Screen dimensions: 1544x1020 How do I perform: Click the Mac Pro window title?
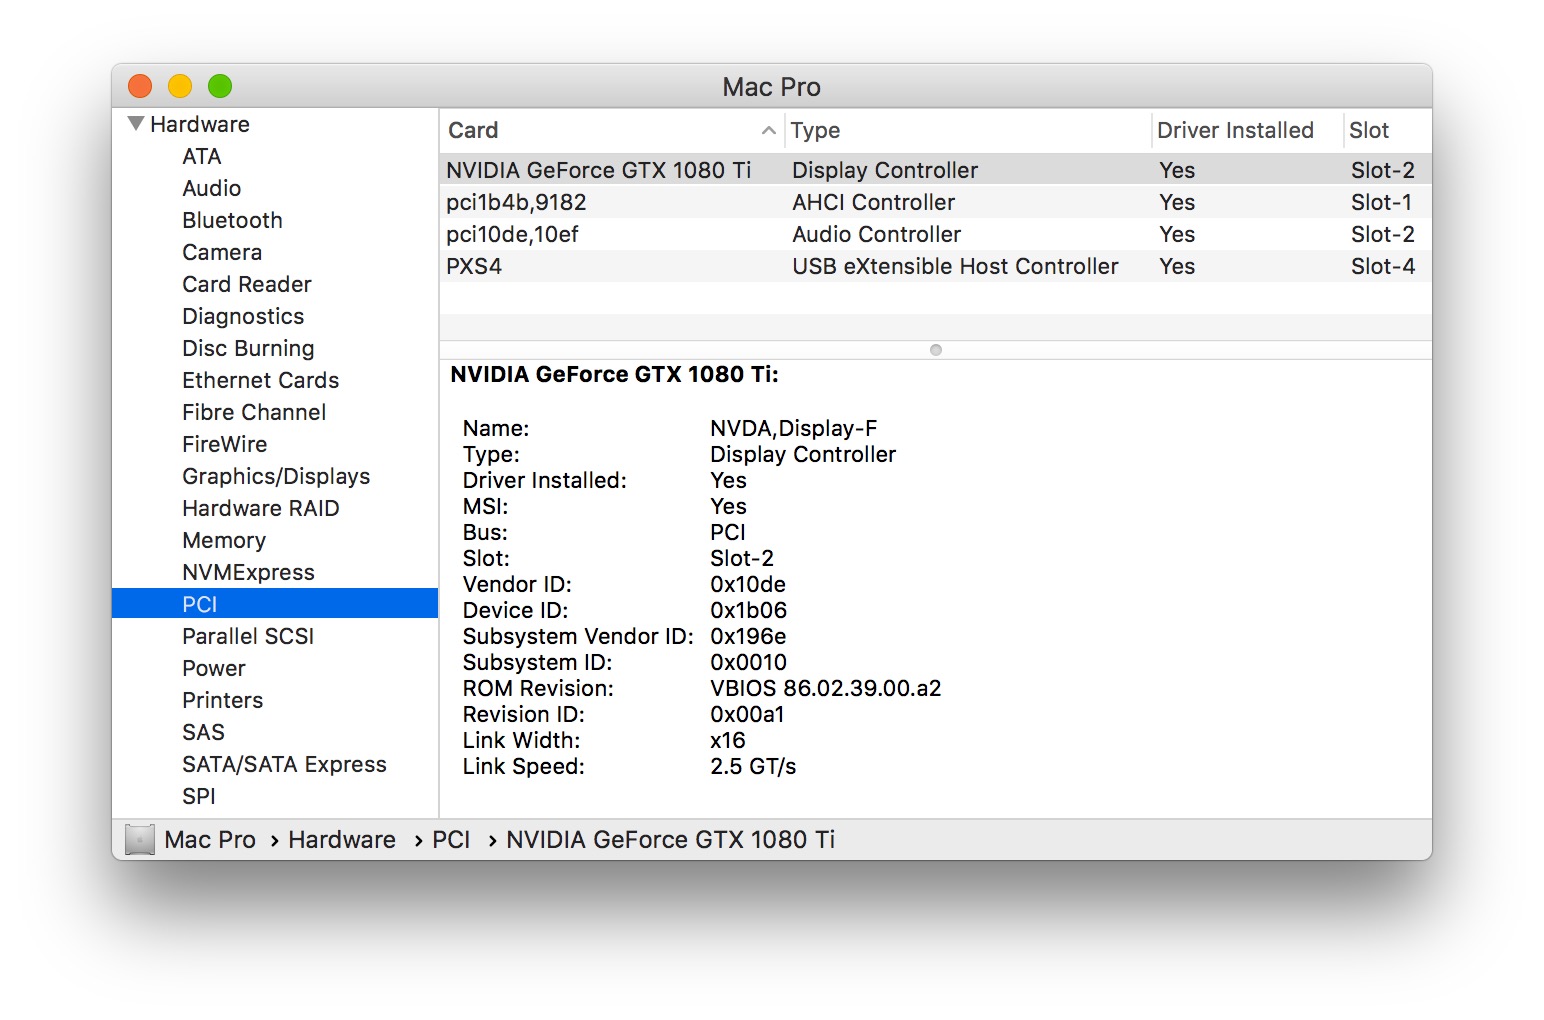pyautogui.click(x=771, y=87)
